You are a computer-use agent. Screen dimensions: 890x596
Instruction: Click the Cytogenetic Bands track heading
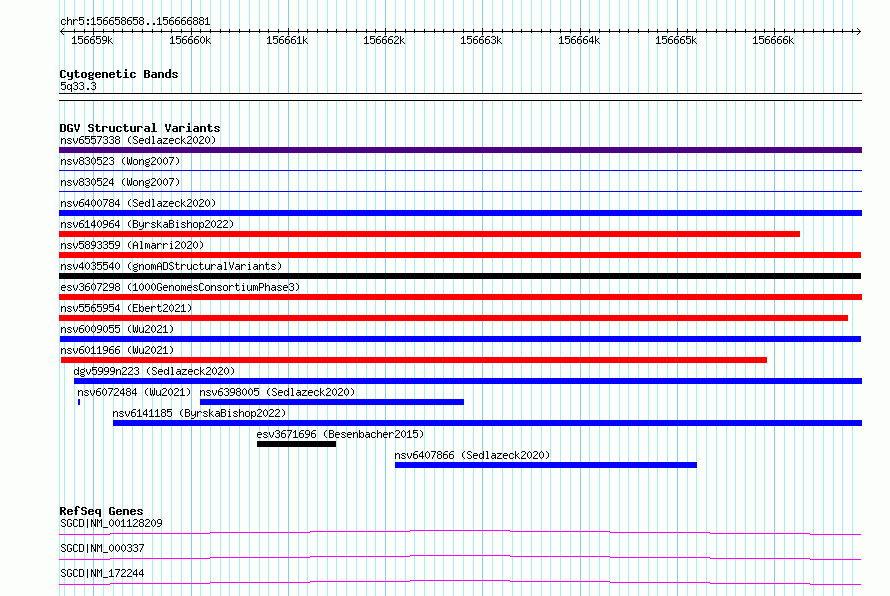coord(119,74)
